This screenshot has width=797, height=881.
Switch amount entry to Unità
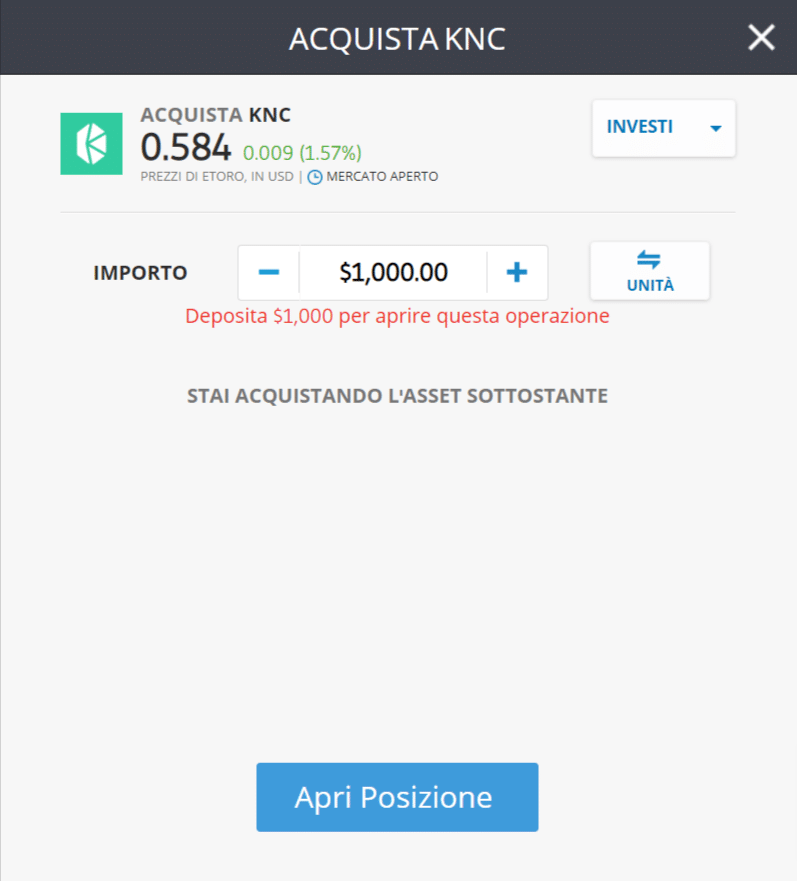tap(650, 271)
